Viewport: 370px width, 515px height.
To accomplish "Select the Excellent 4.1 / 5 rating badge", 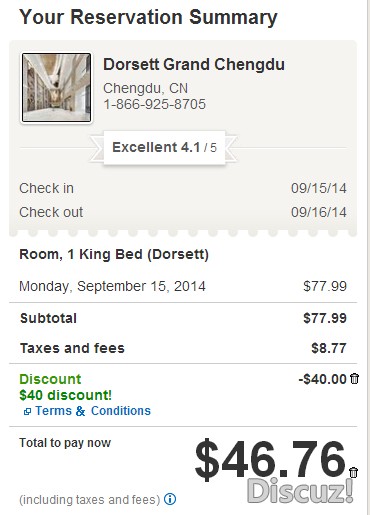I will point(164,147).
